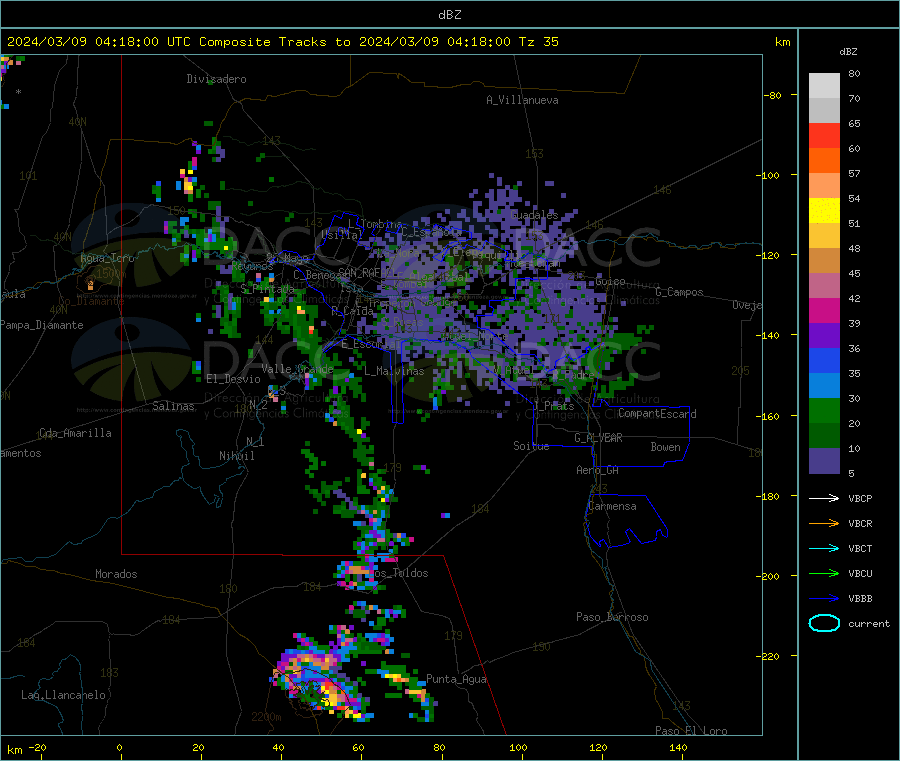Click the 100 km X-axis tick label
The width and height of the screenshot is (900, 761).
[x=518, y=747]
